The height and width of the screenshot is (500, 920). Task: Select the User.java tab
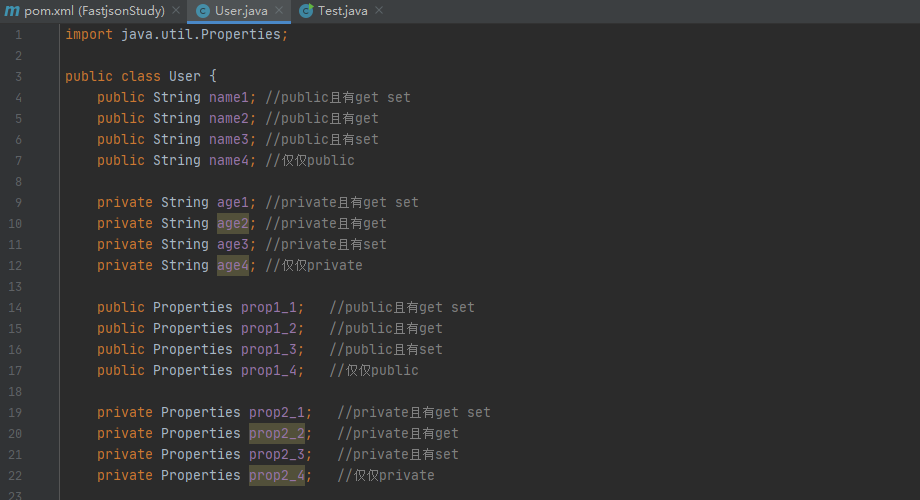click(x=241, y=11)
